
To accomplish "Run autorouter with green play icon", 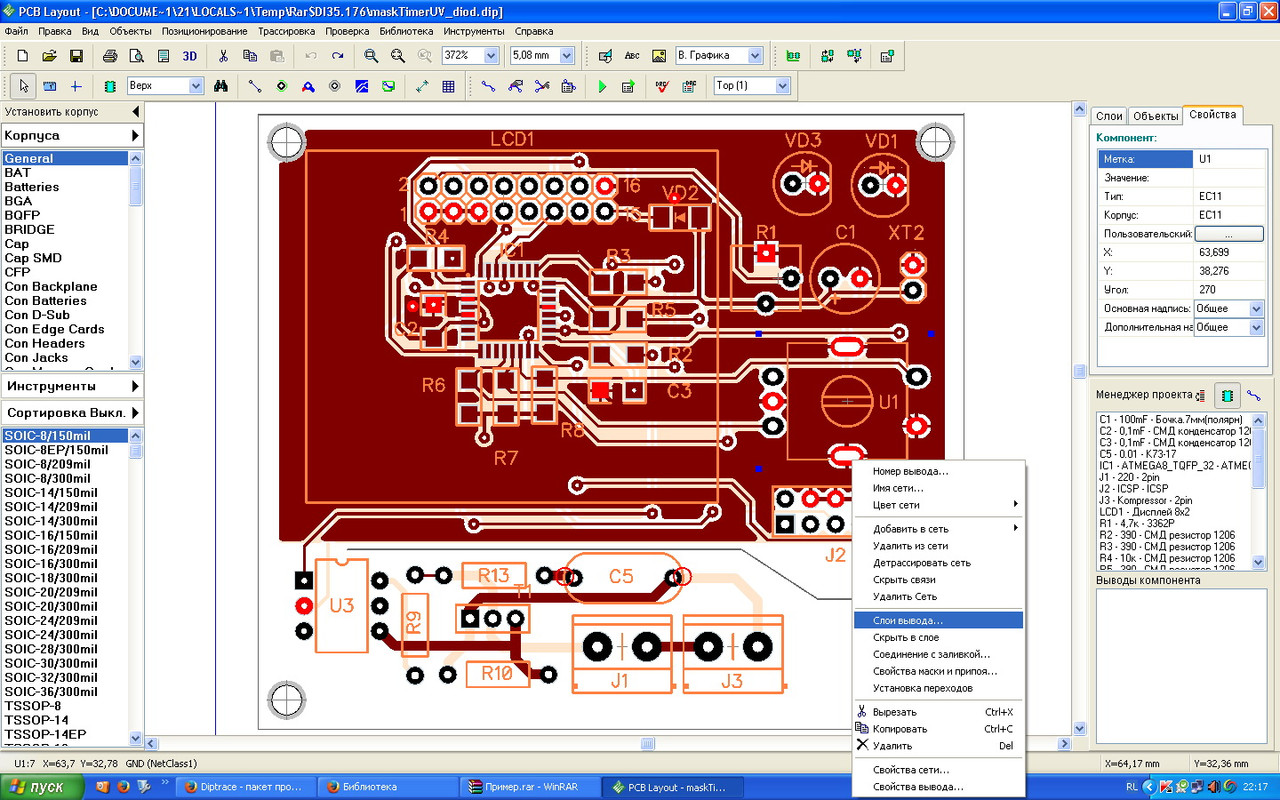I will coord(602,86).
